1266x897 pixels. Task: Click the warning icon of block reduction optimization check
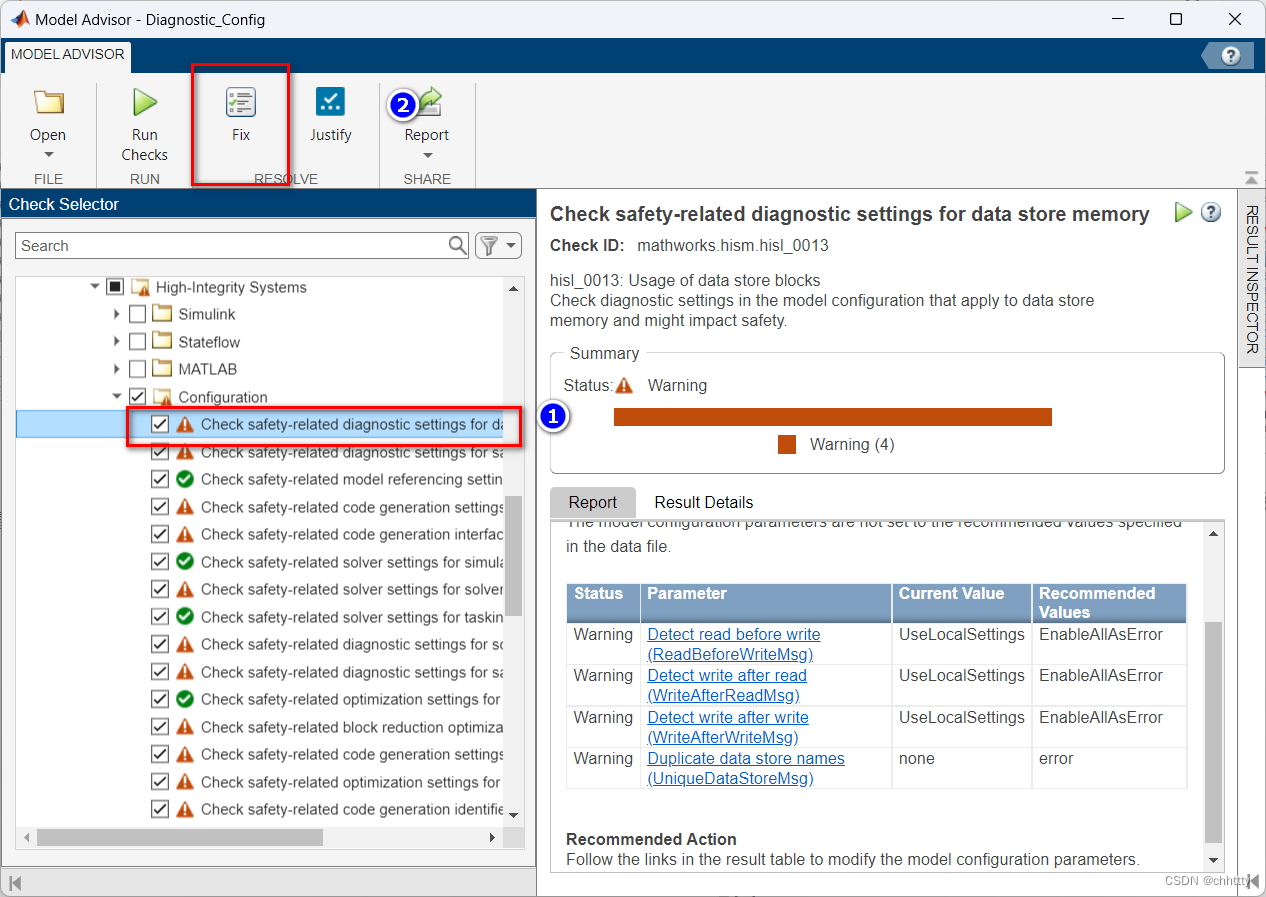185,726
